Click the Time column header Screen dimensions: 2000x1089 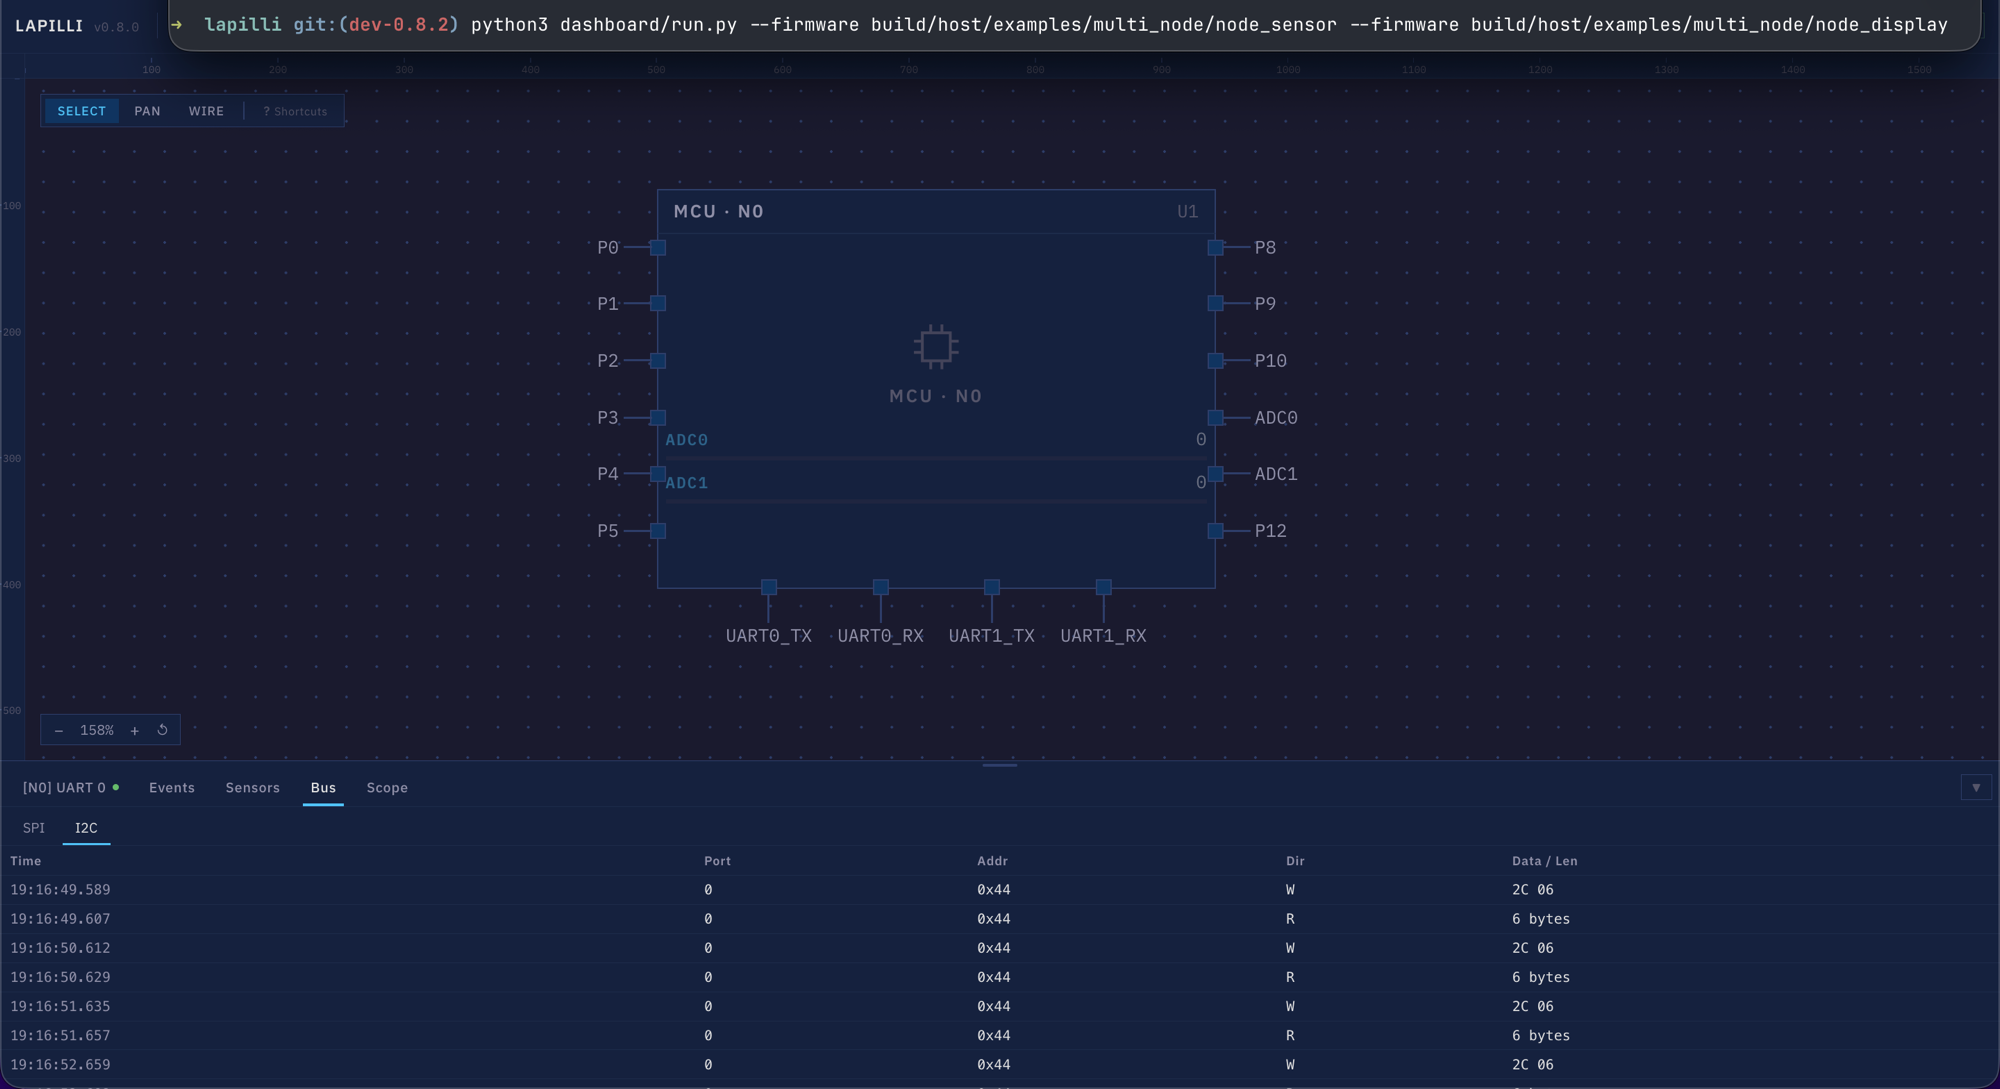click(x=26, y=861)
